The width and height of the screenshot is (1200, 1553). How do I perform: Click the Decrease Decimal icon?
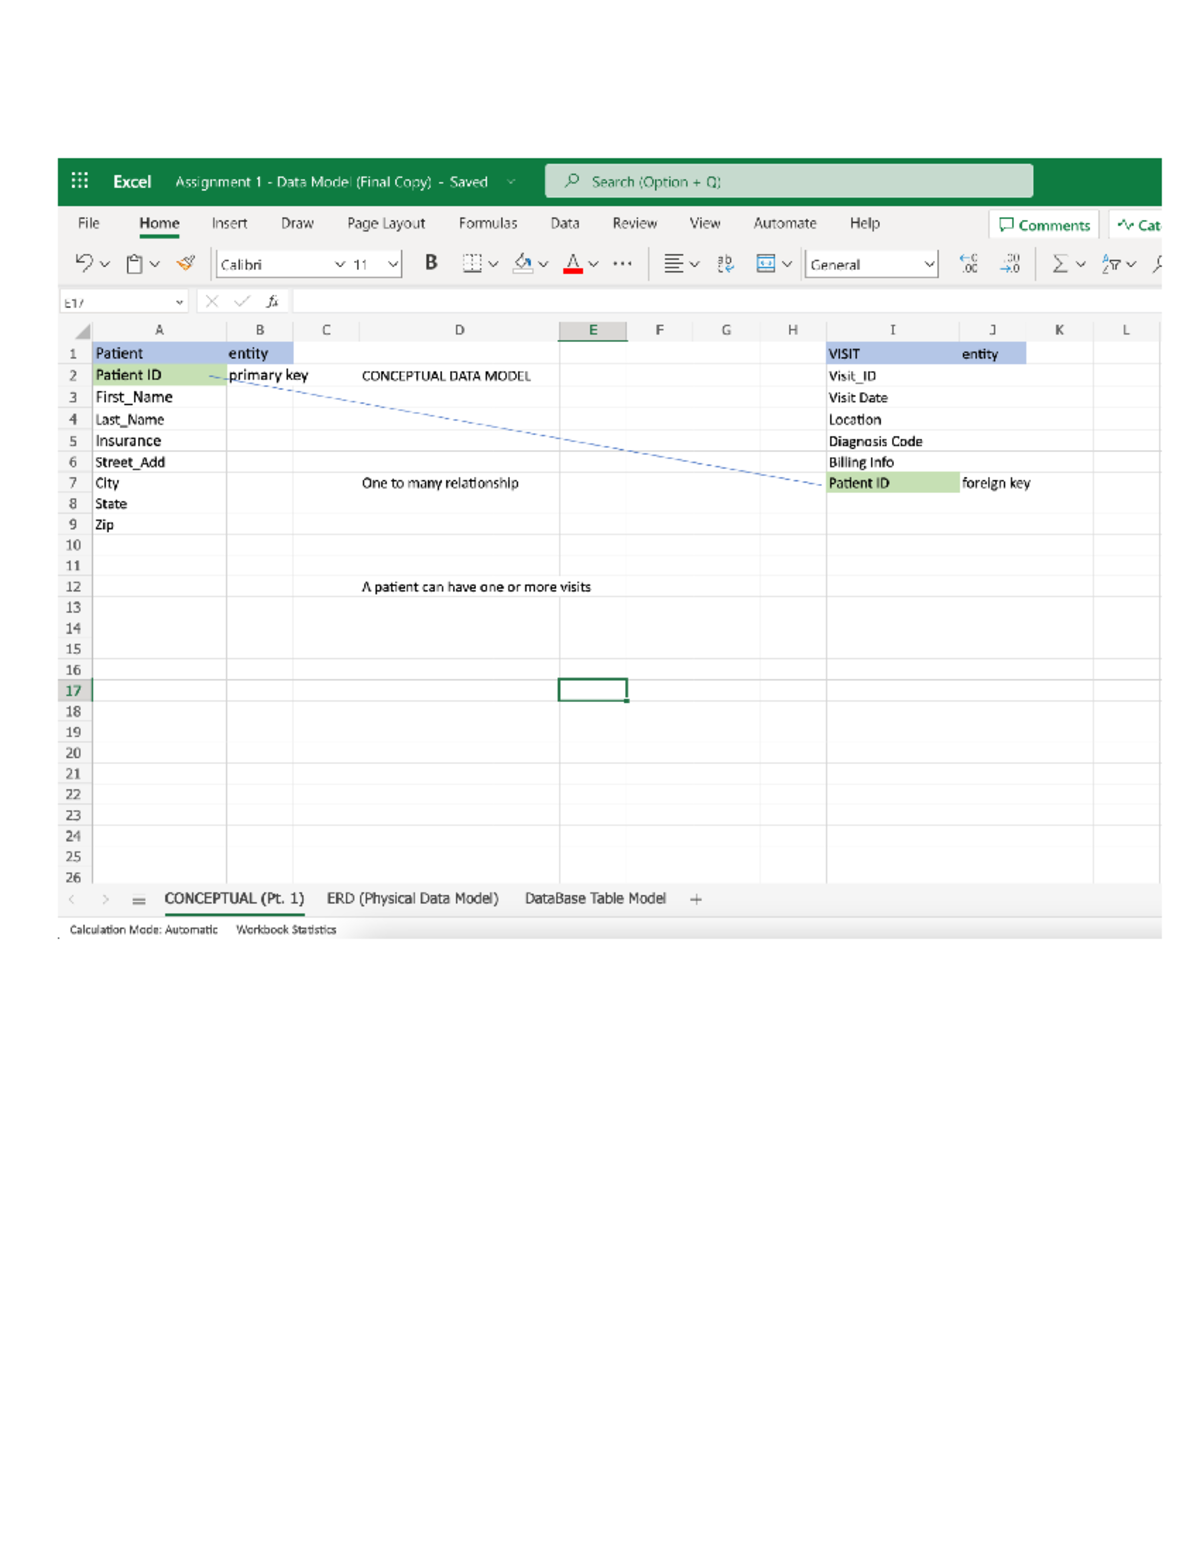1010,264
